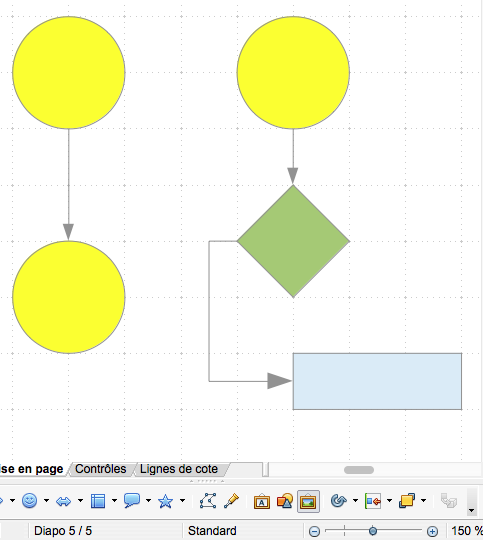The width and height of the screenshot is (483, 540).
Task: Click the insert picture from file icon
Action: pyautogui.click(x=308, y=501)
